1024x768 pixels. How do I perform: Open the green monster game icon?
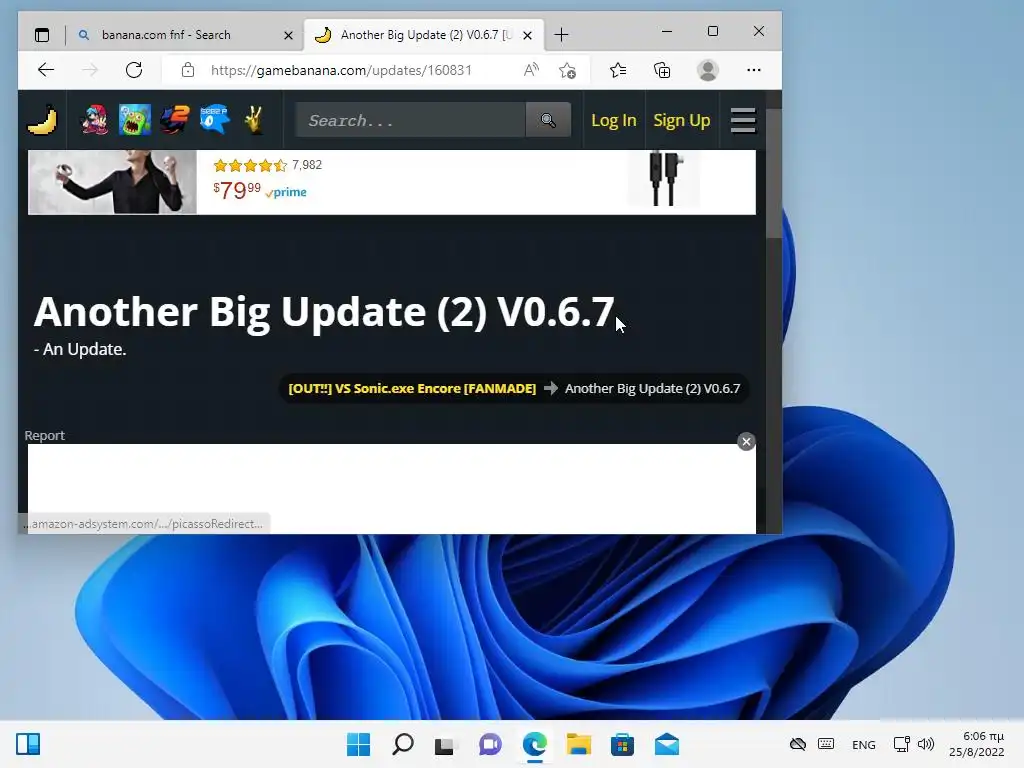coord(135,120)
